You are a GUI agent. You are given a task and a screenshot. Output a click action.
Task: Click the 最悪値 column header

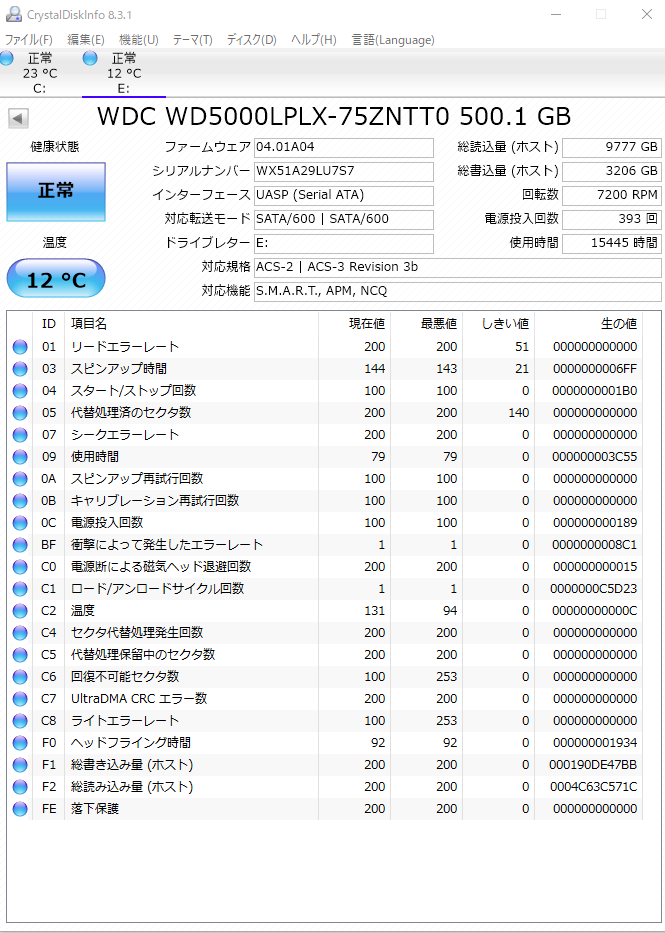[426, 324]
